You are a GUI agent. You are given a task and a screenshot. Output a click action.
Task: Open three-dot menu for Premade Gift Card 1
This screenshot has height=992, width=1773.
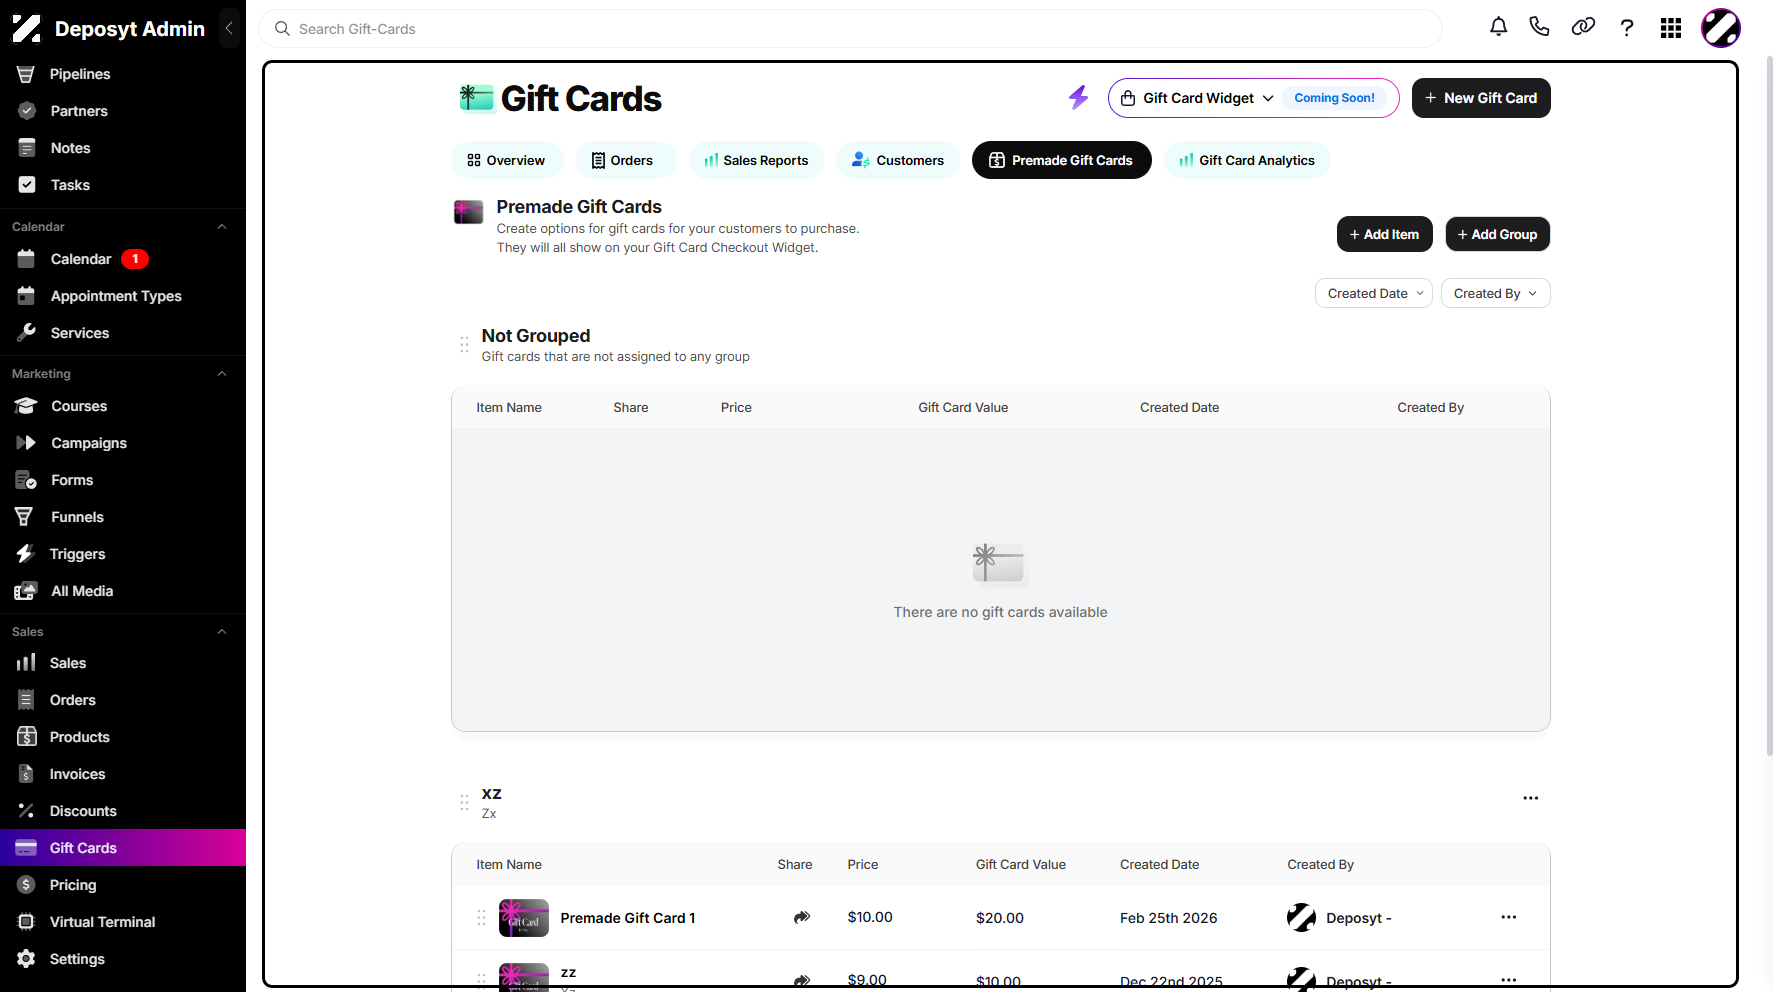click(1509, 917)
